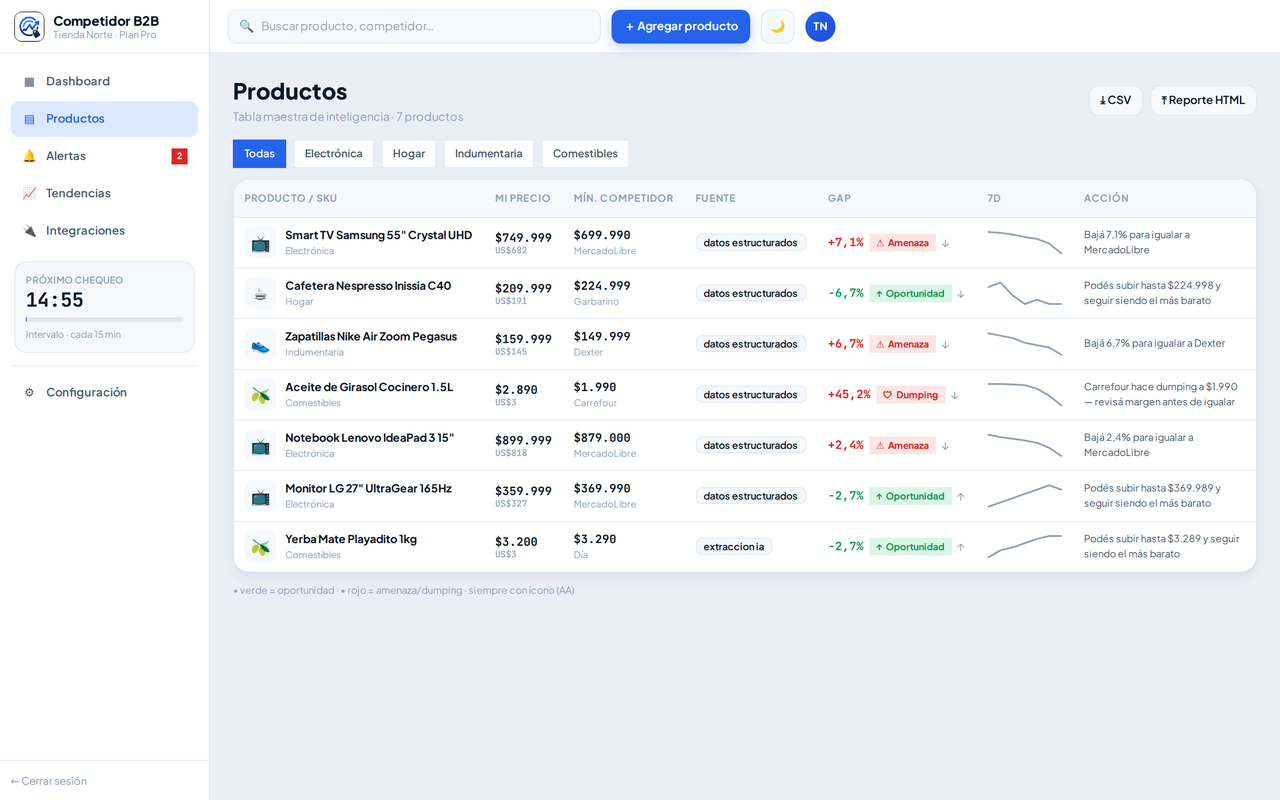Click the $1.990 Carrefour competitor price
This screenshot has height=800, width=1280.
pyautogui.click(x=595, y=387)
